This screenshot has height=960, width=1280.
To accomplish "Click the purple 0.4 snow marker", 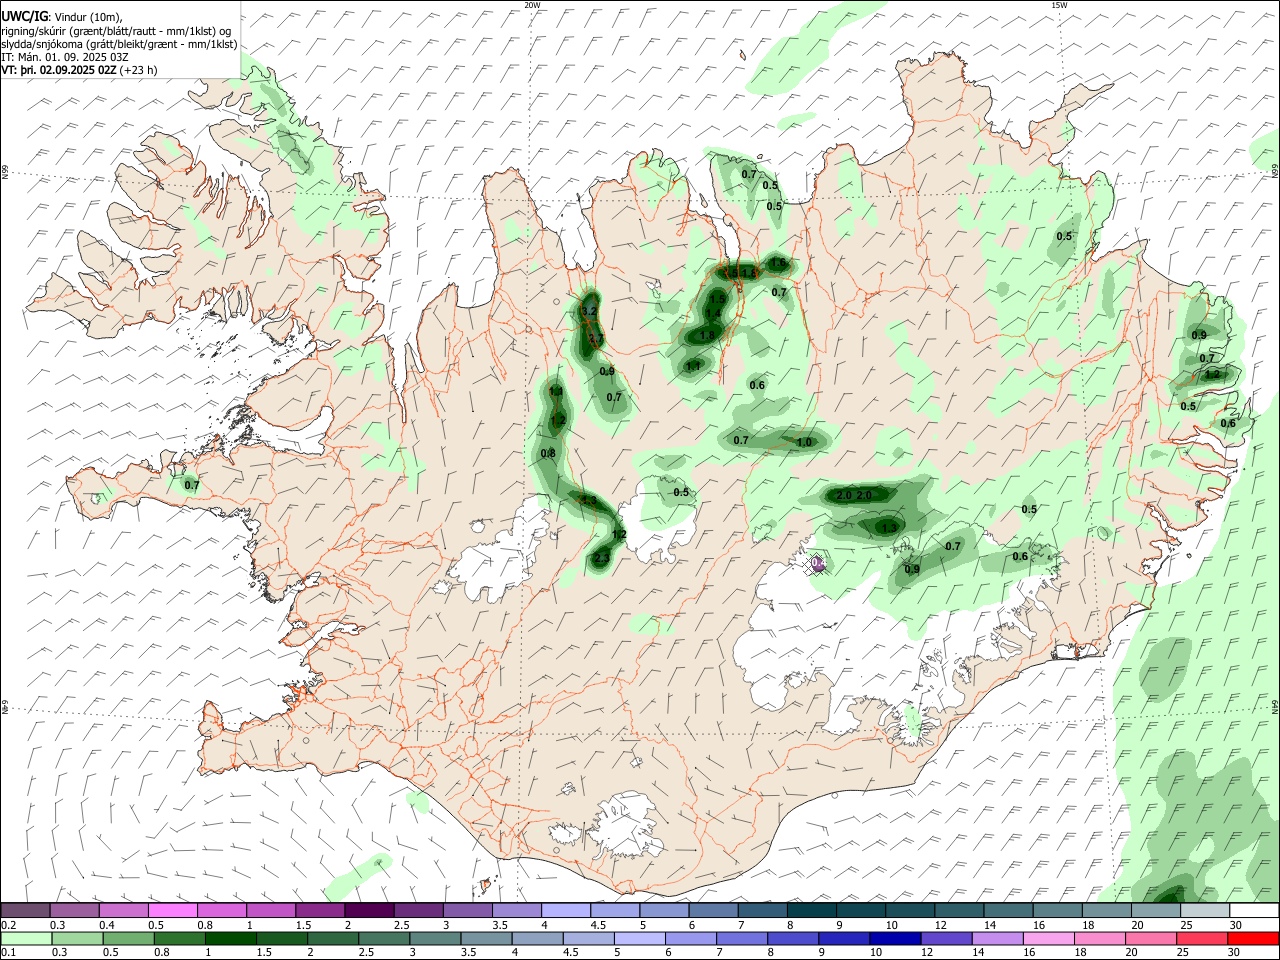I will click(817, 564).
